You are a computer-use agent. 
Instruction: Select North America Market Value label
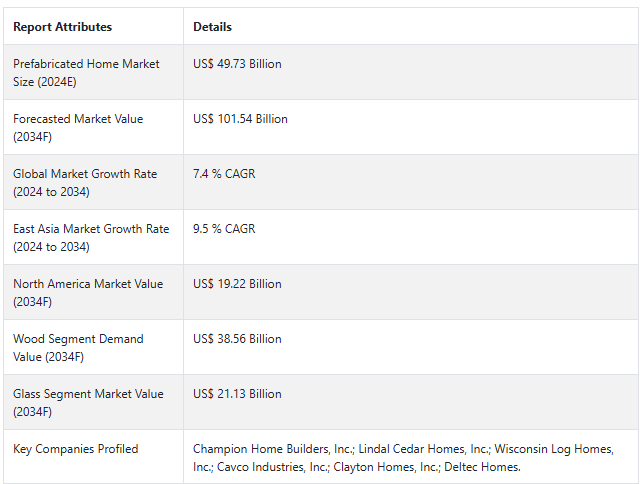pos(88,292)
